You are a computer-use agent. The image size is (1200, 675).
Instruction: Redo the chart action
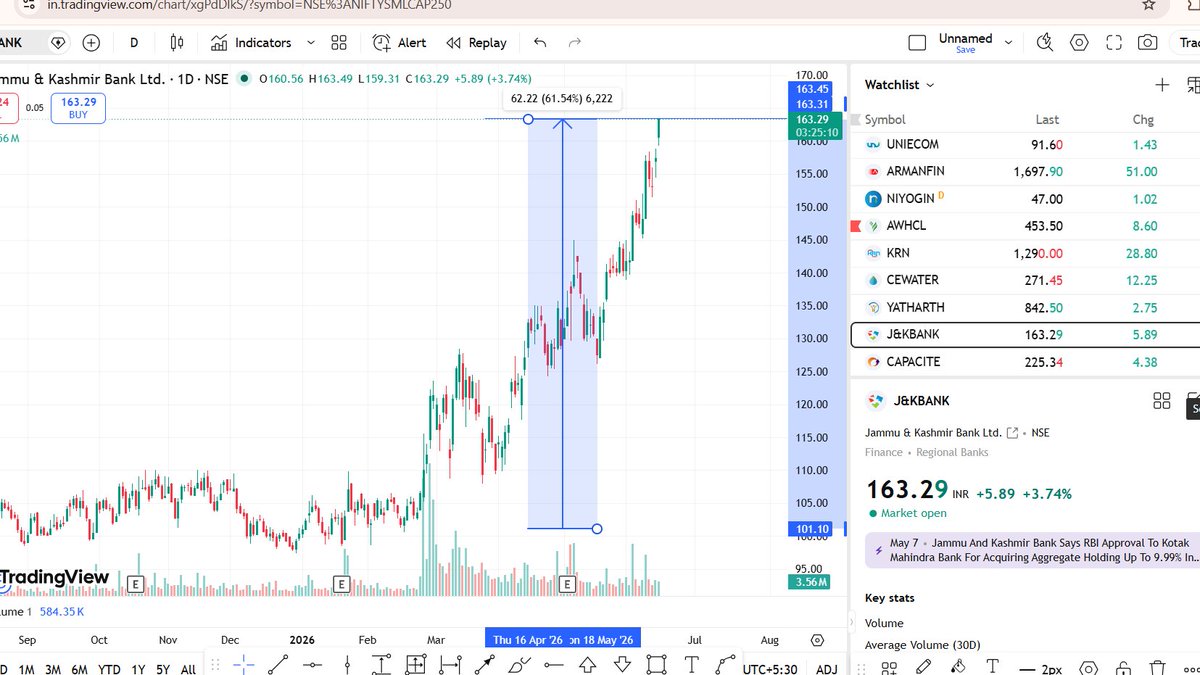[575, 43]
